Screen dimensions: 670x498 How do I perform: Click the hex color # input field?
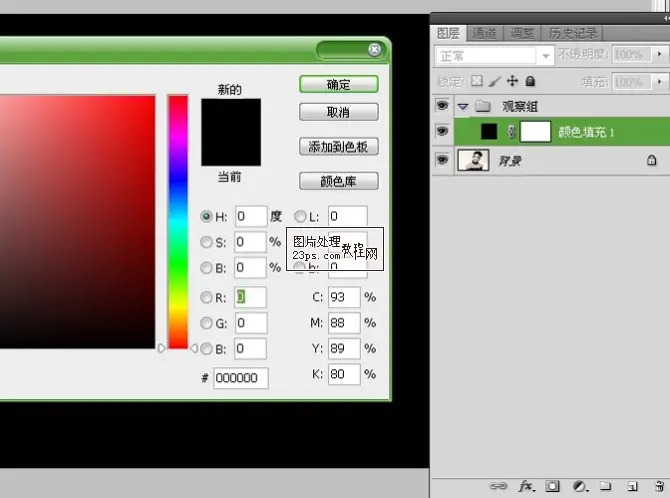tap(240, 378)
